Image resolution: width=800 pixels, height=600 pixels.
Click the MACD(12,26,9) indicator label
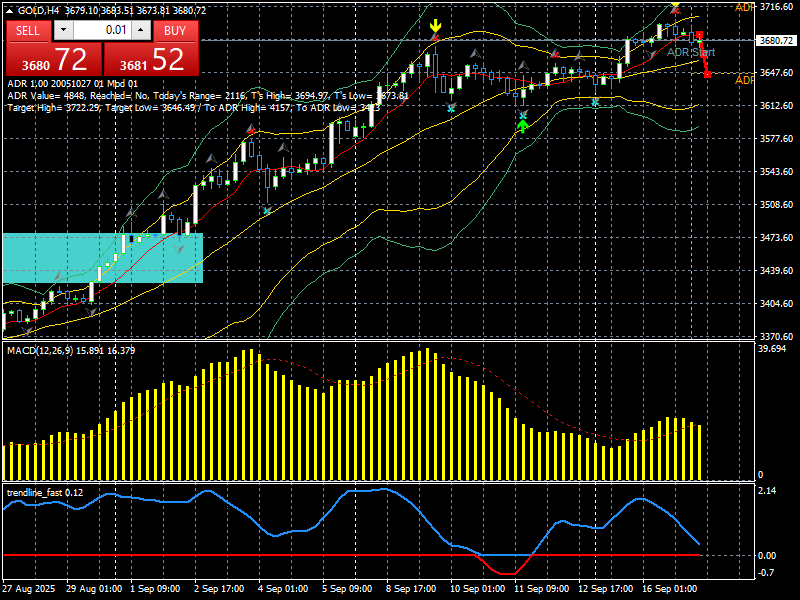click(x=71, y=351)
